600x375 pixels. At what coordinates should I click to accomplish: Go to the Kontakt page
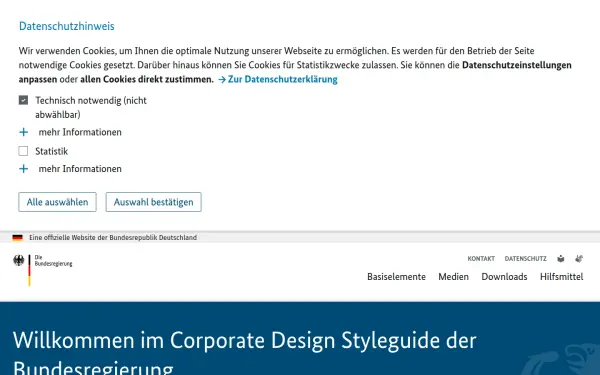point(481,259)
